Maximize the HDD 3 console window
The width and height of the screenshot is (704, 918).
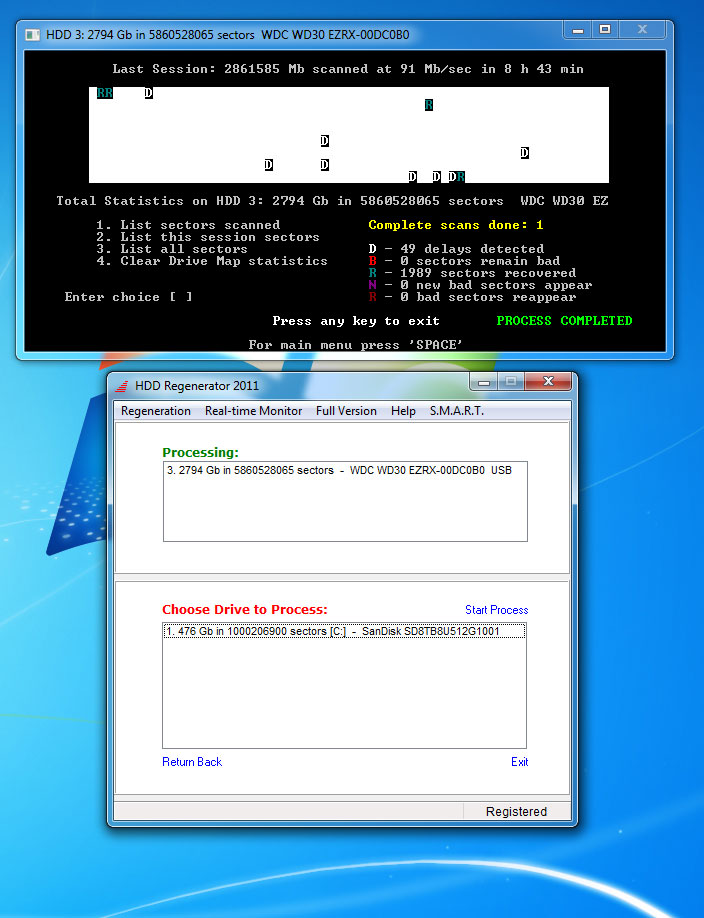[x=605, y=29]
